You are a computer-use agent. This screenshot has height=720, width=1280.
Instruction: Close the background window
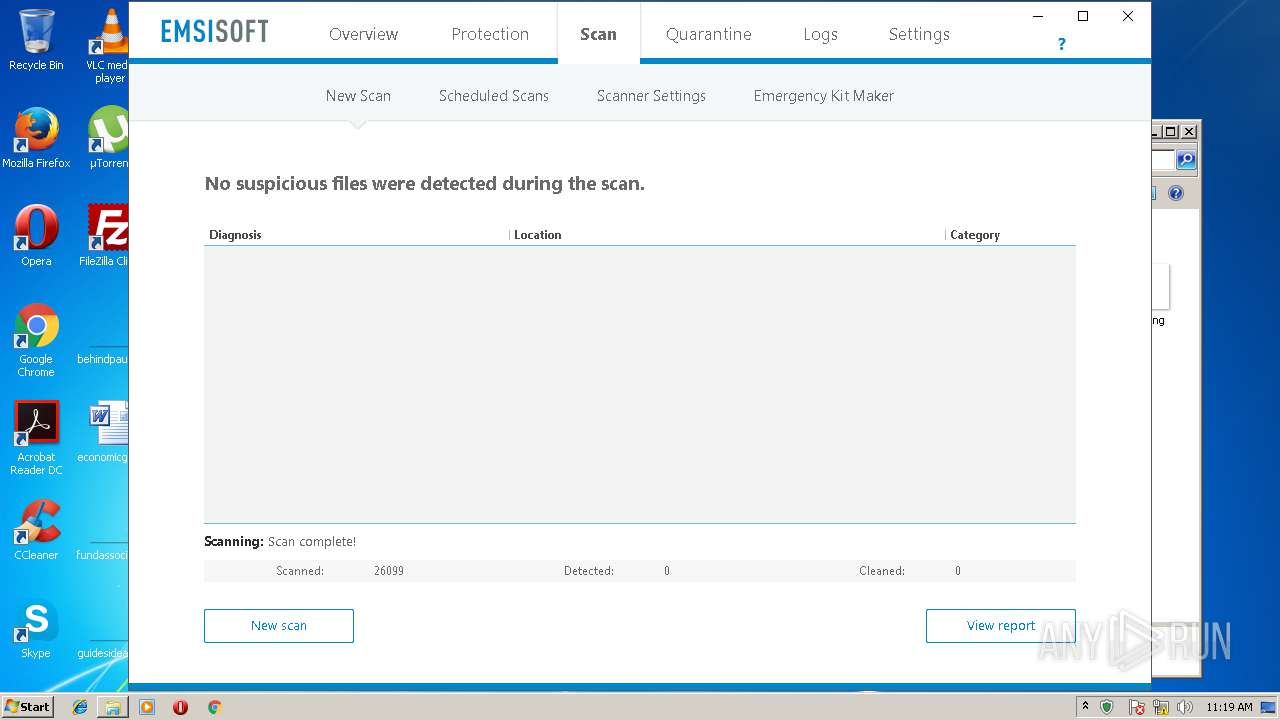tap(1189, 132)
